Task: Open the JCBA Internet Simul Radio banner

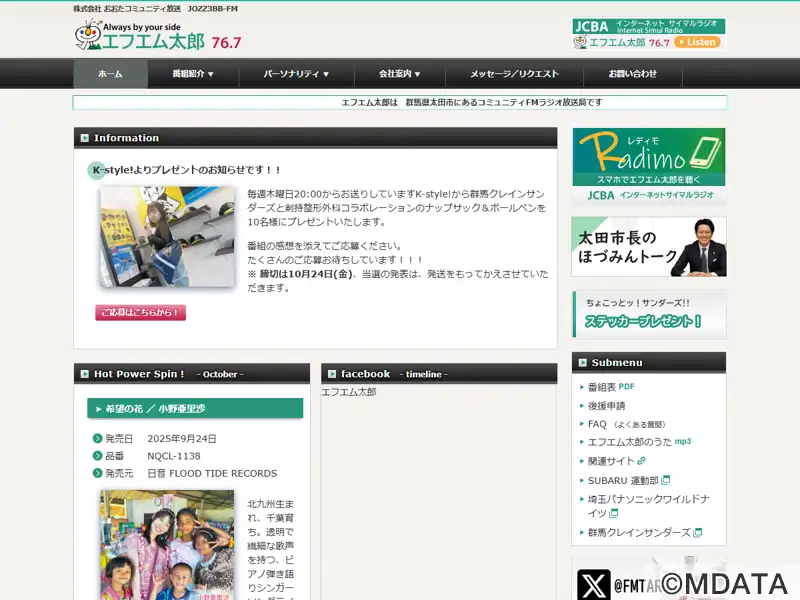Action: coord(648,34)
